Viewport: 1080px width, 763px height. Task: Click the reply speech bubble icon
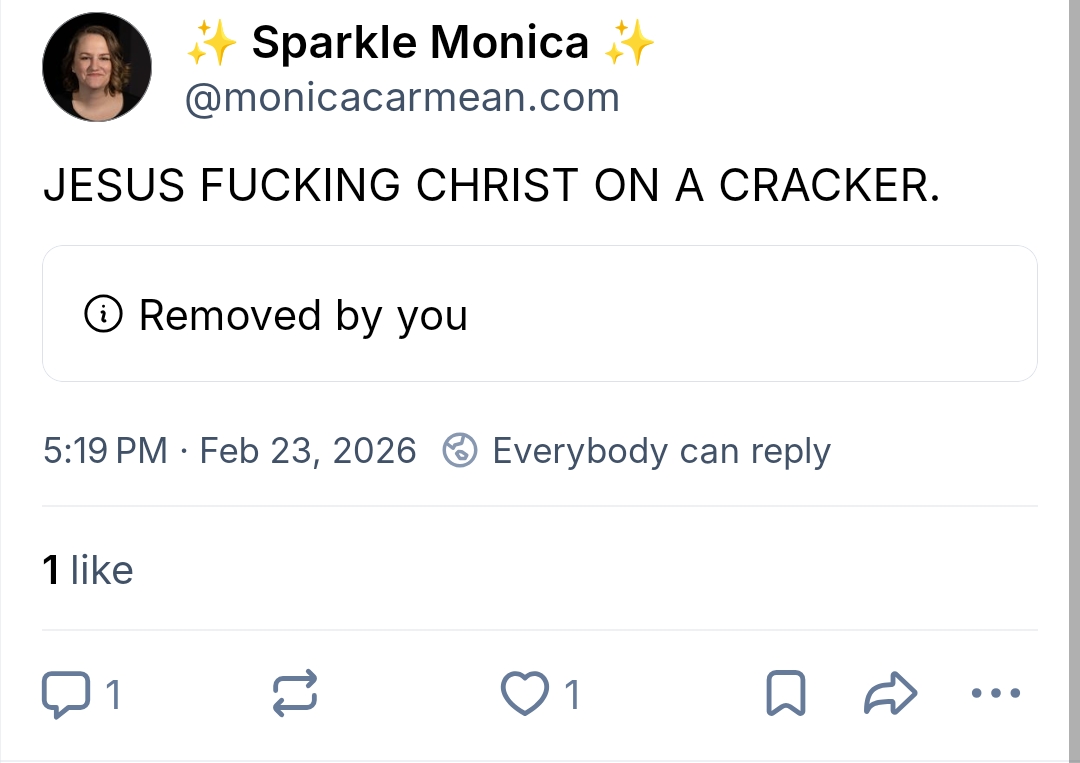coord(65,694)
